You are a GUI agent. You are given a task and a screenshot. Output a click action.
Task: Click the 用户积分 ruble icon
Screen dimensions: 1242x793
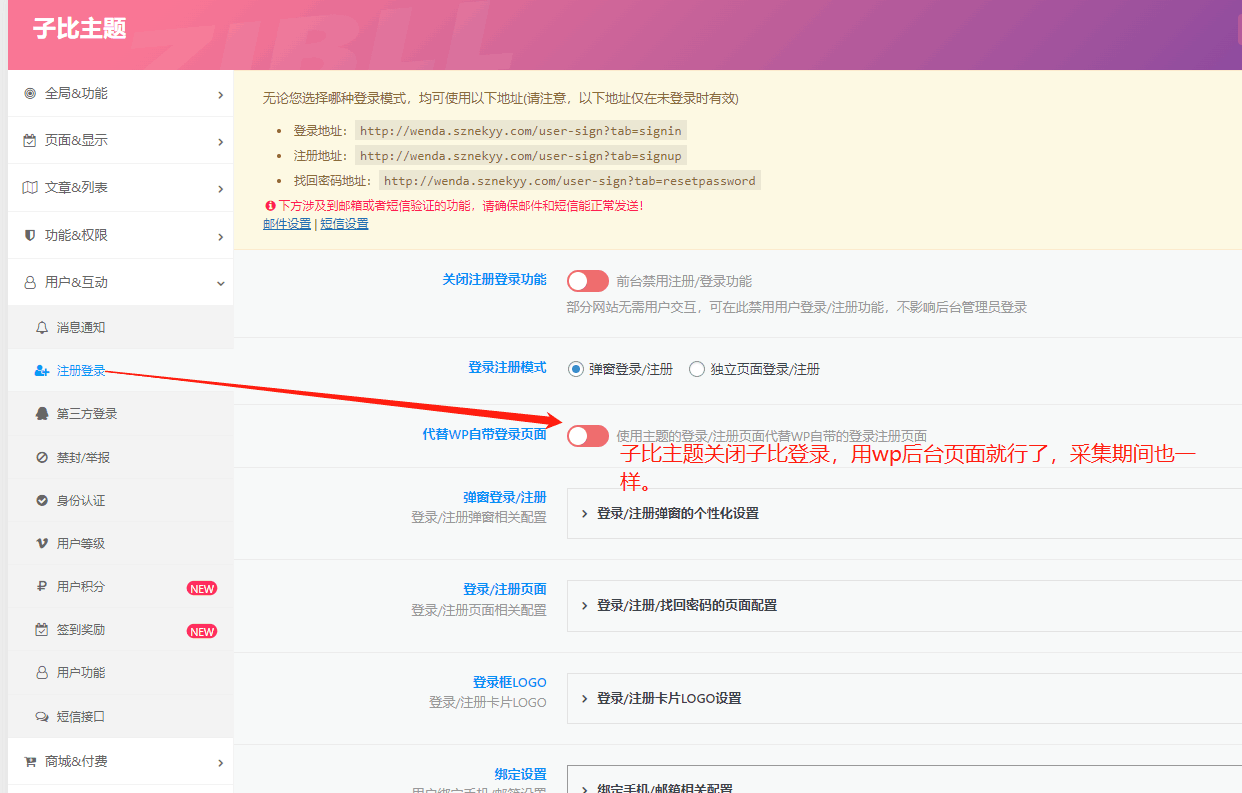(42, 587)
